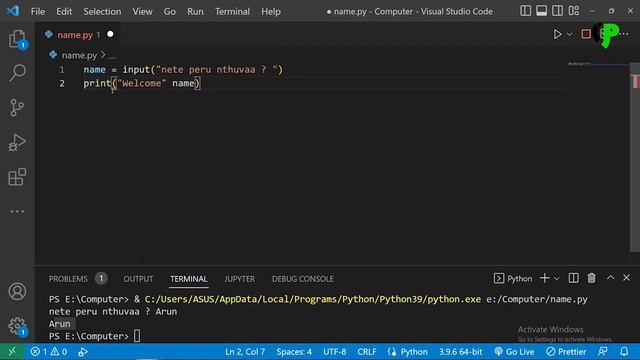Image resolution: width=640 pixels, height=360 pixels.
Task: Click name.py in the breadcrumb
Action: coord(79,55)
